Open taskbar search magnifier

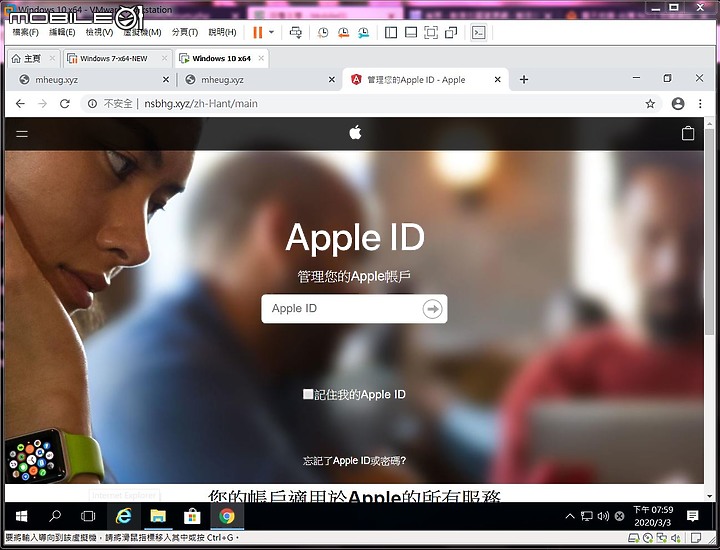pos(55,516)
